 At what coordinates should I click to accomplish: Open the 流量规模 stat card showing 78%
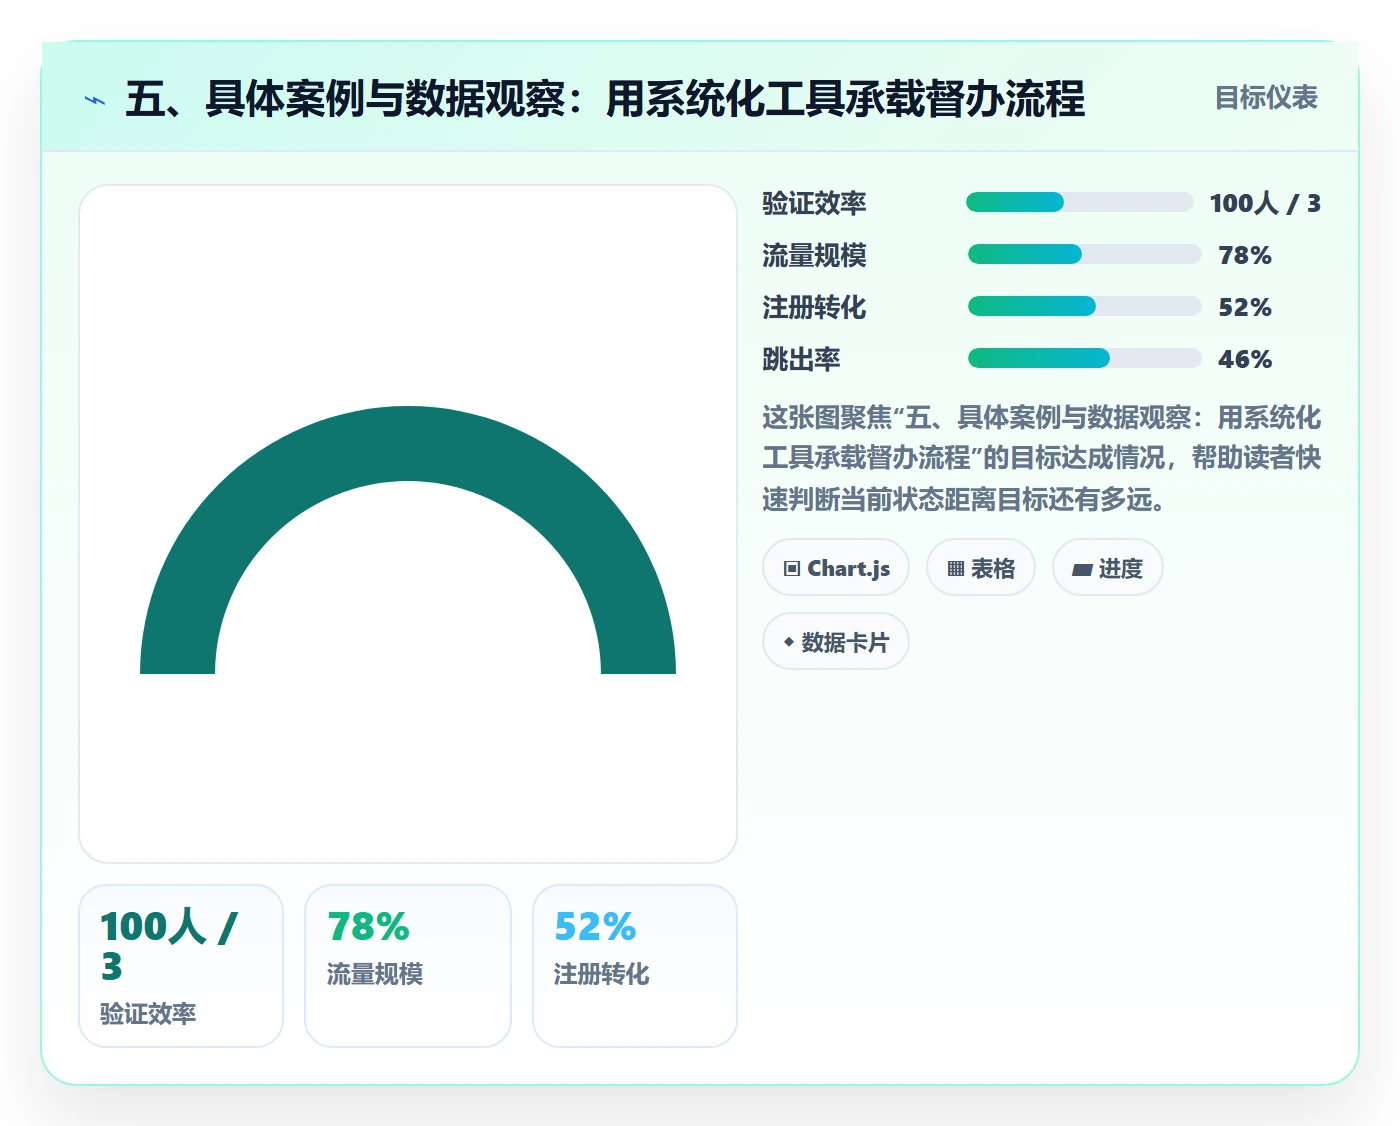408,966
